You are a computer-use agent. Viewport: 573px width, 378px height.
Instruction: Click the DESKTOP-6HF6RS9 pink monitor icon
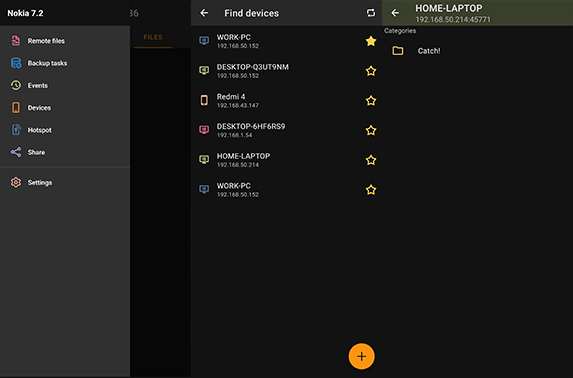204,130
